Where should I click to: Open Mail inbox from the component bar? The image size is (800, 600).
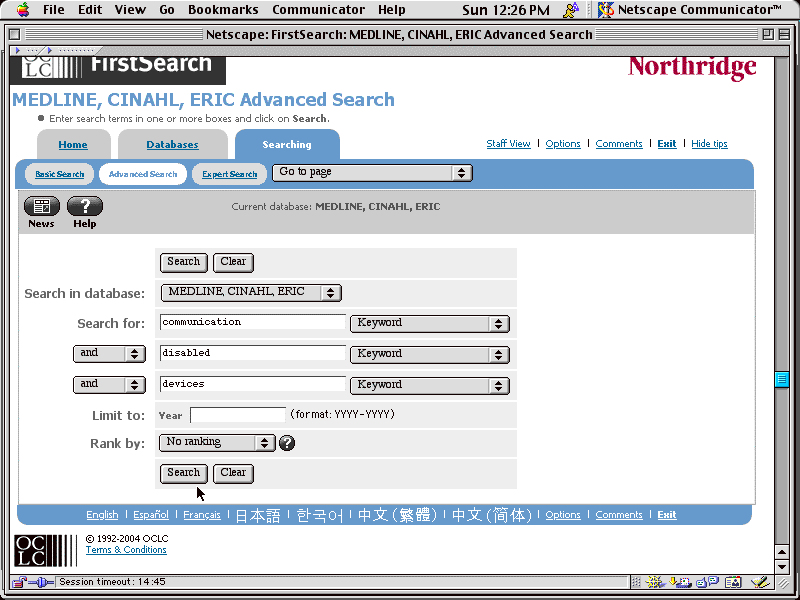[x=680, y=582]
